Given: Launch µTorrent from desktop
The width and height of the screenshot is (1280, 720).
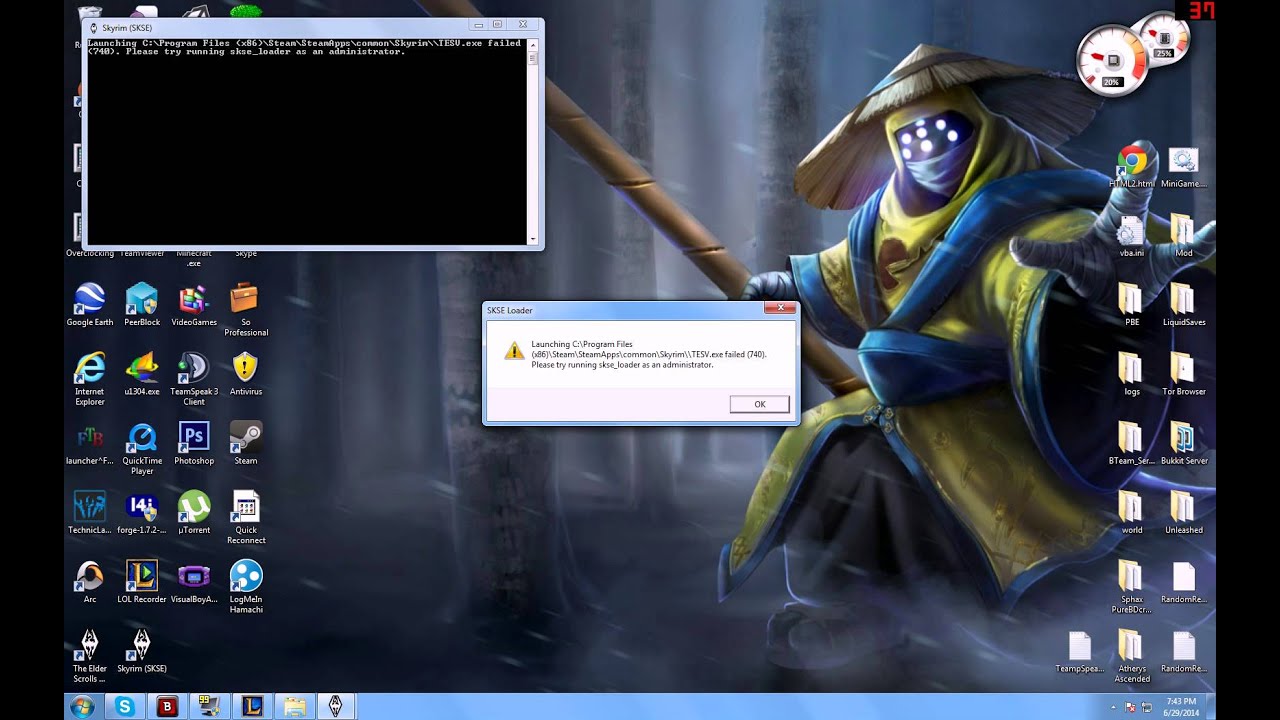Looking at the screenshot, I should 194,512.
